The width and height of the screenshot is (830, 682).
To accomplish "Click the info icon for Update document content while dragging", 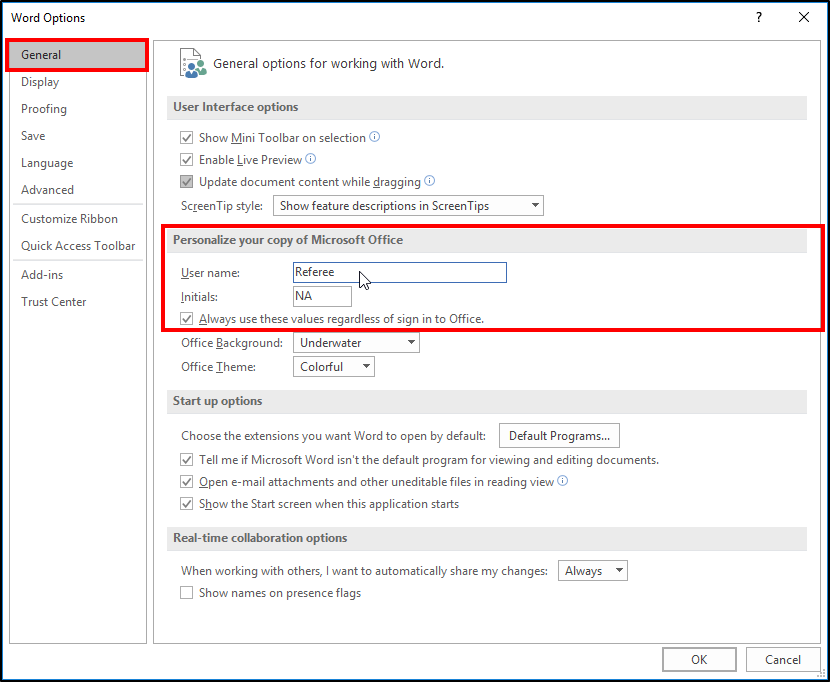I will [x=430, y=181].
